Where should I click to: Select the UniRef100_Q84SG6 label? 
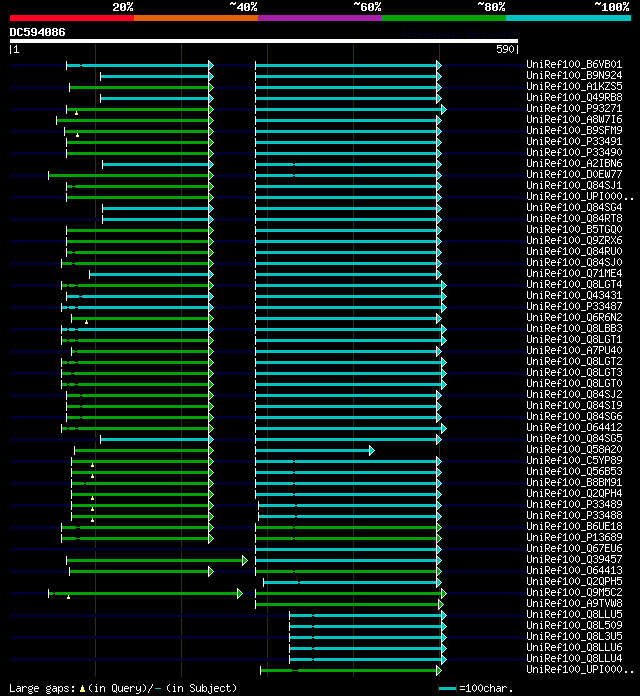[x=574, y=416]
